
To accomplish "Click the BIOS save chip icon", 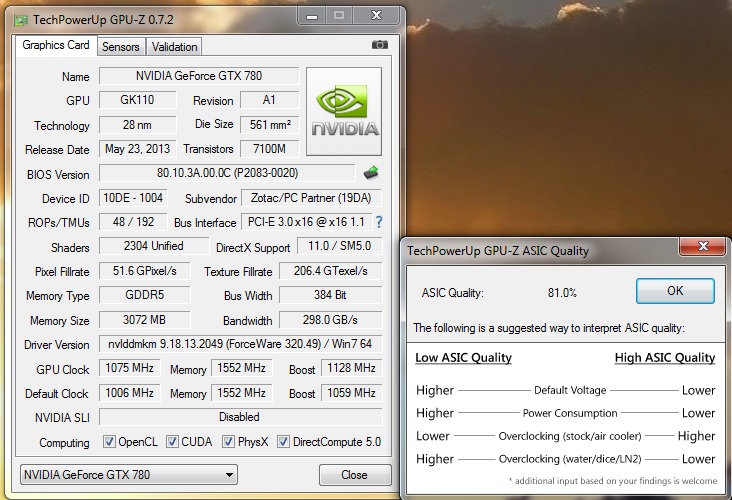I will (x=371, y=173).
